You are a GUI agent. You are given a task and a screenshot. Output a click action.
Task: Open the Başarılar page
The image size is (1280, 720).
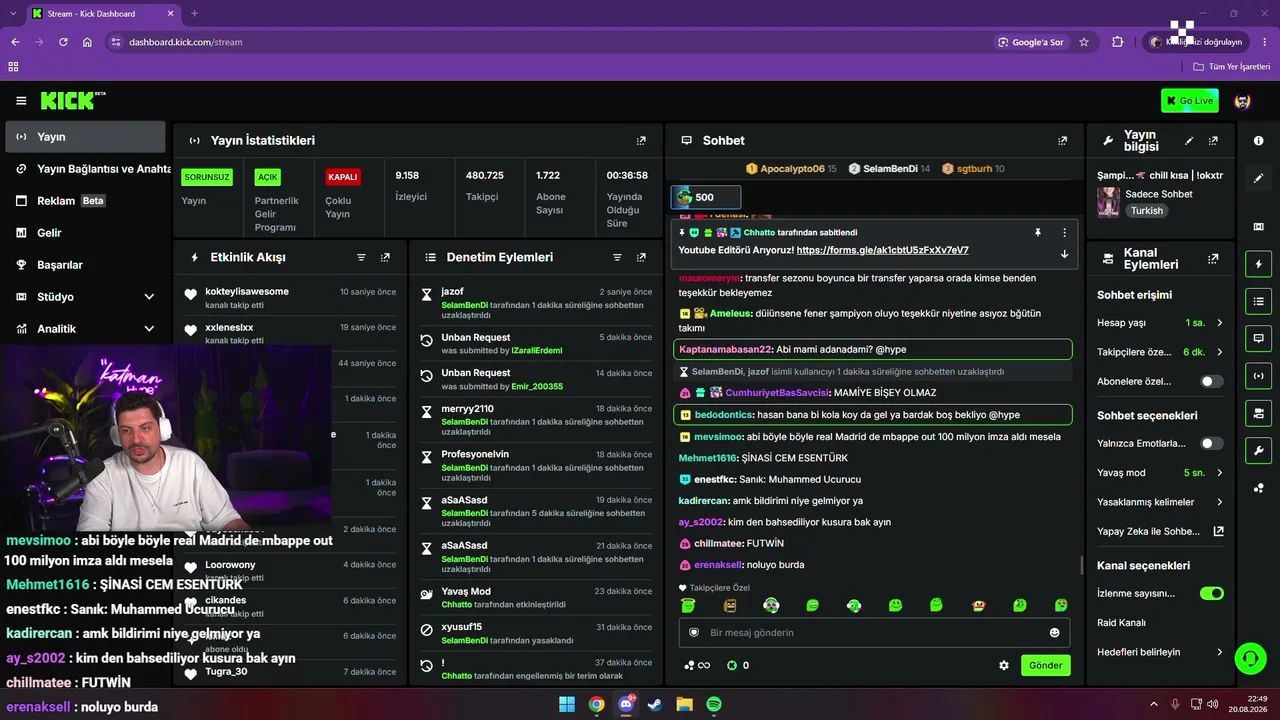point(85,265)
